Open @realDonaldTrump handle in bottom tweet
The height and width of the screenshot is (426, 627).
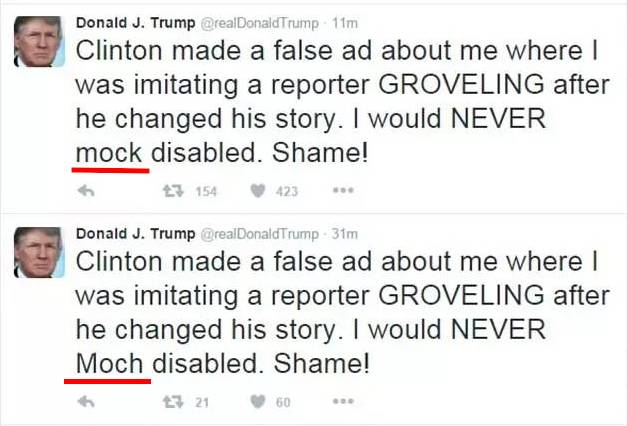[259, 234]
